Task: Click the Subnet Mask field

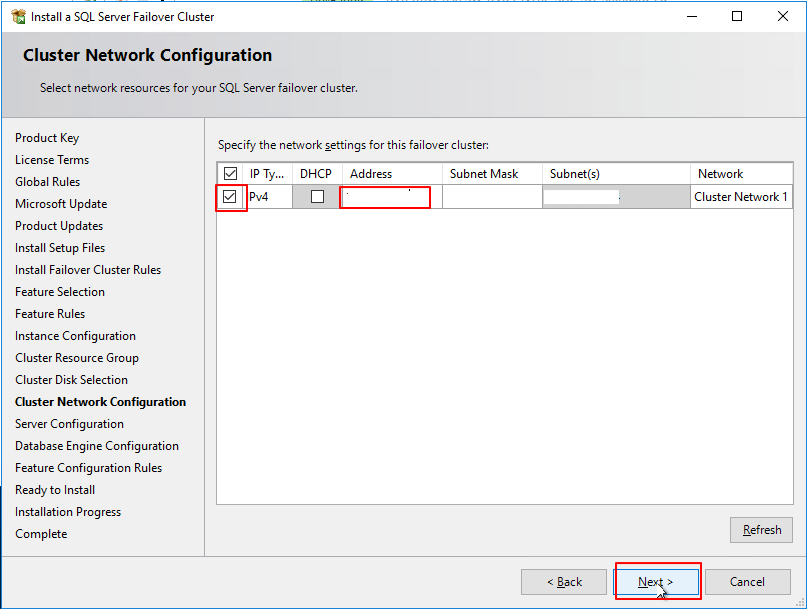Action: pyautogui.click(x=490, y=196)
